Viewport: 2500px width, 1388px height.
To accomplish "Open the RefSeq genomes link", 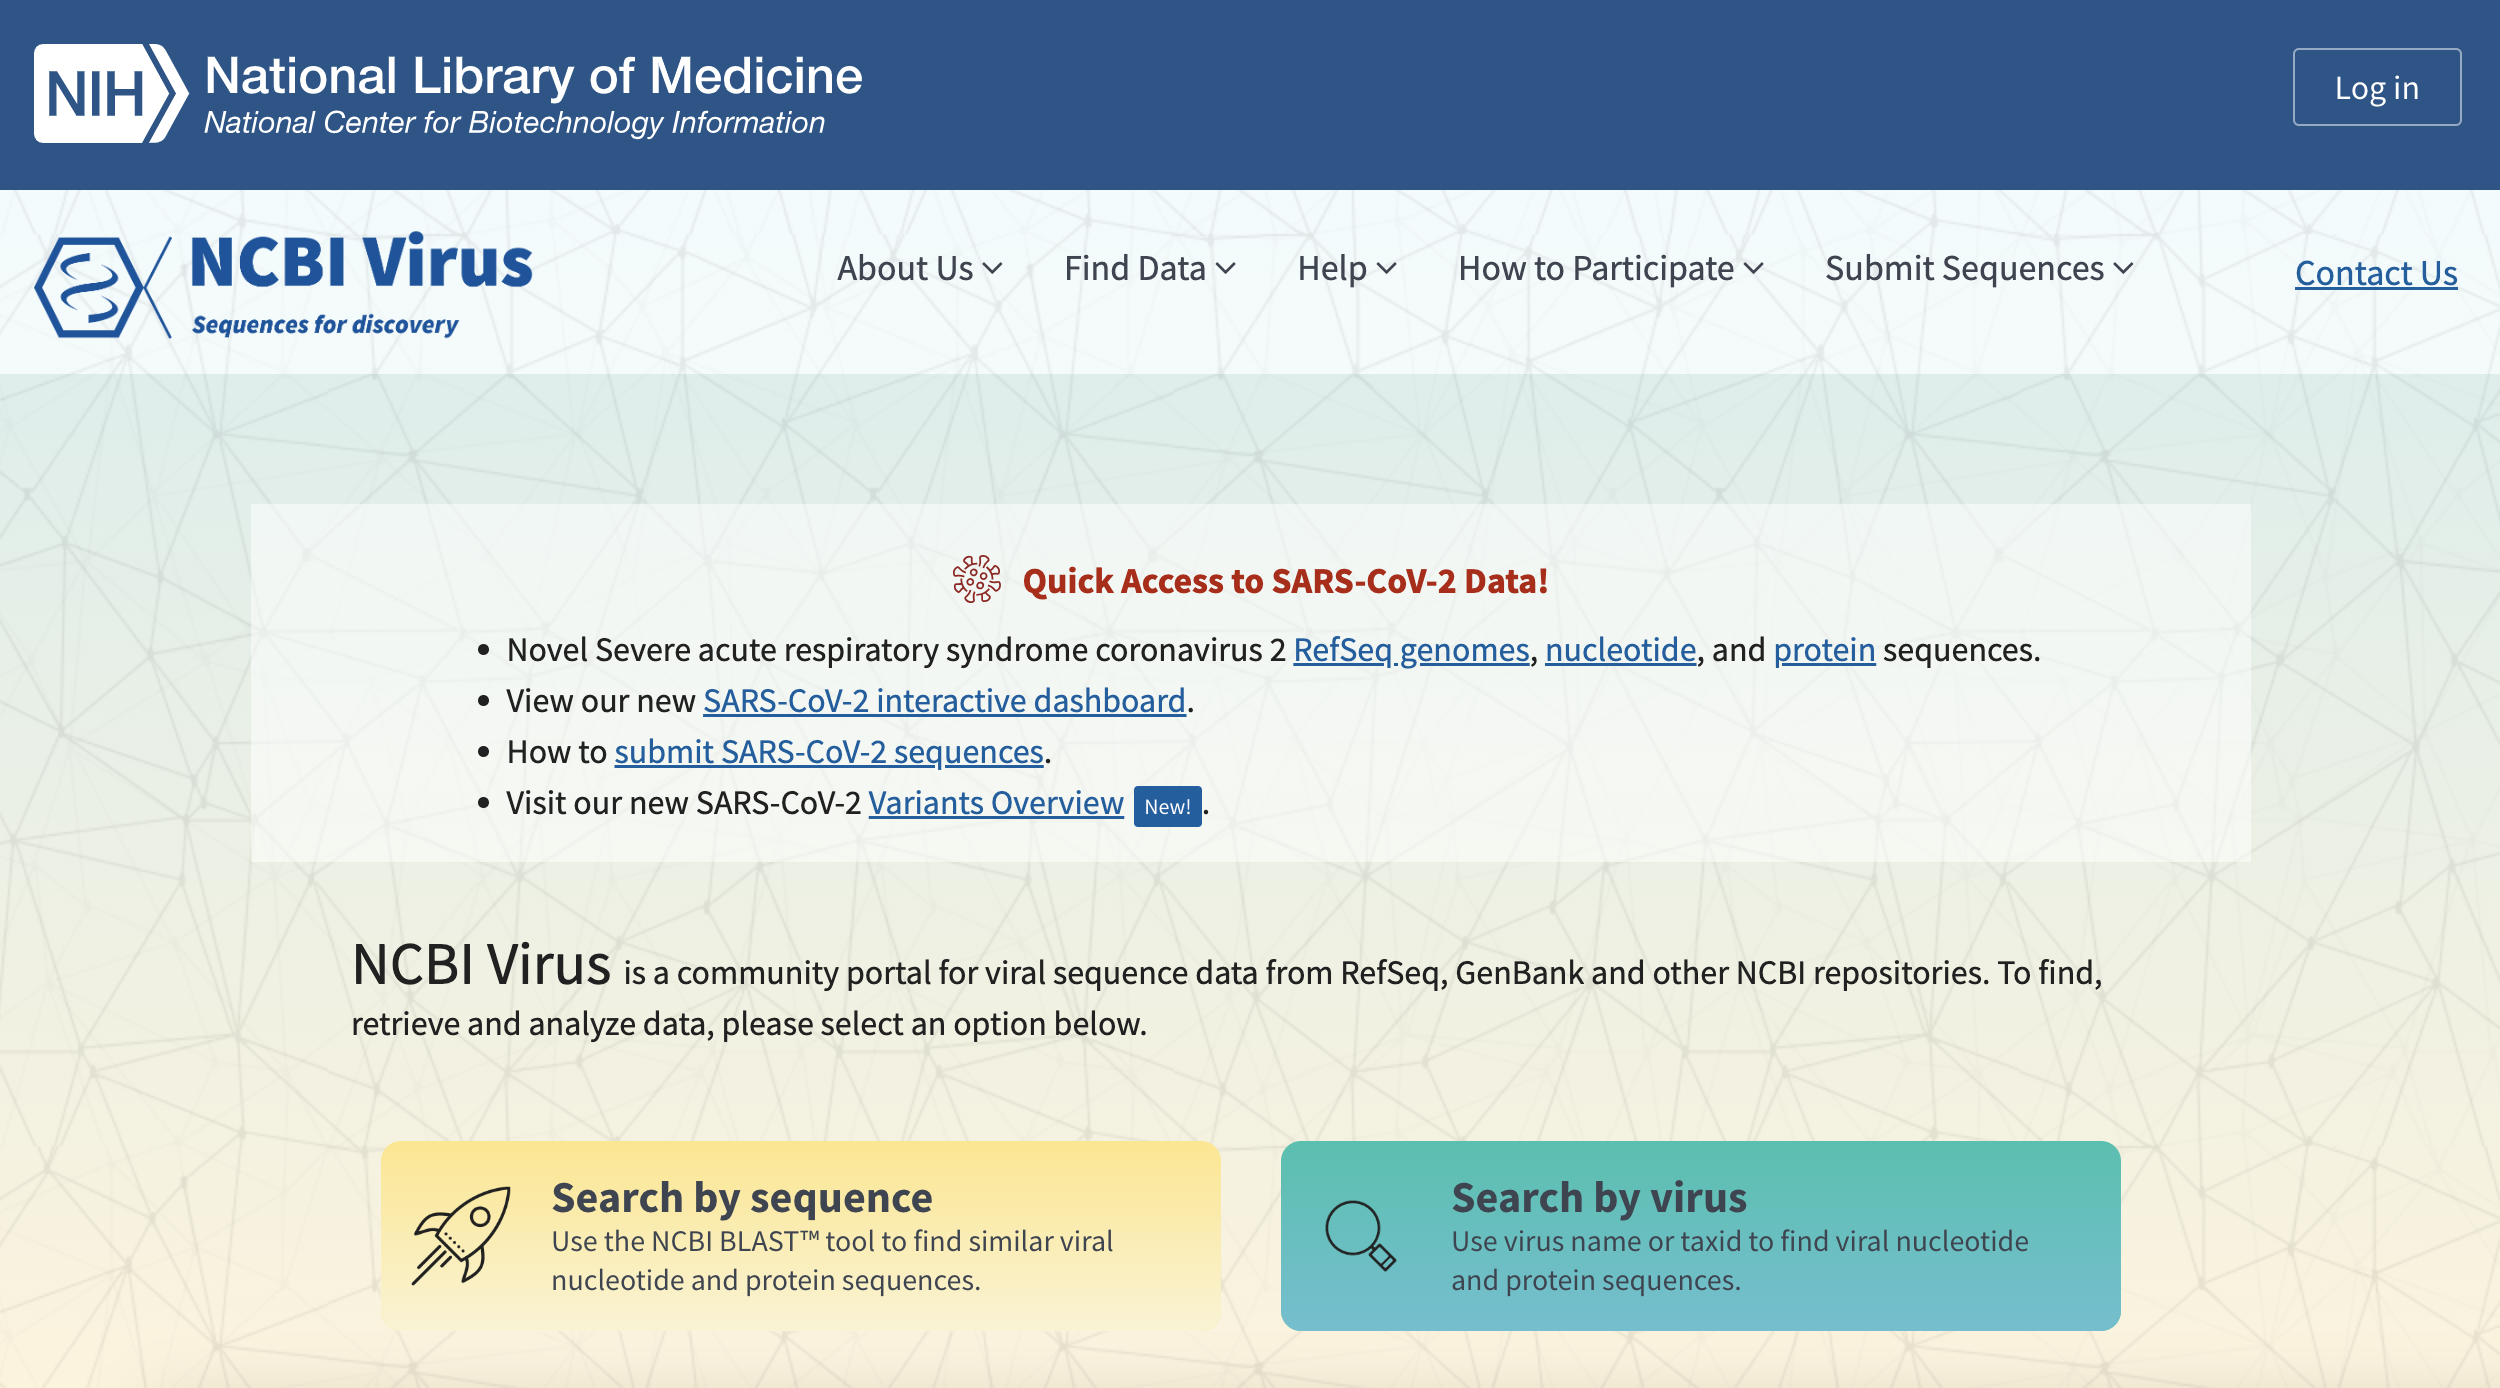I will tap(1411, 650).
